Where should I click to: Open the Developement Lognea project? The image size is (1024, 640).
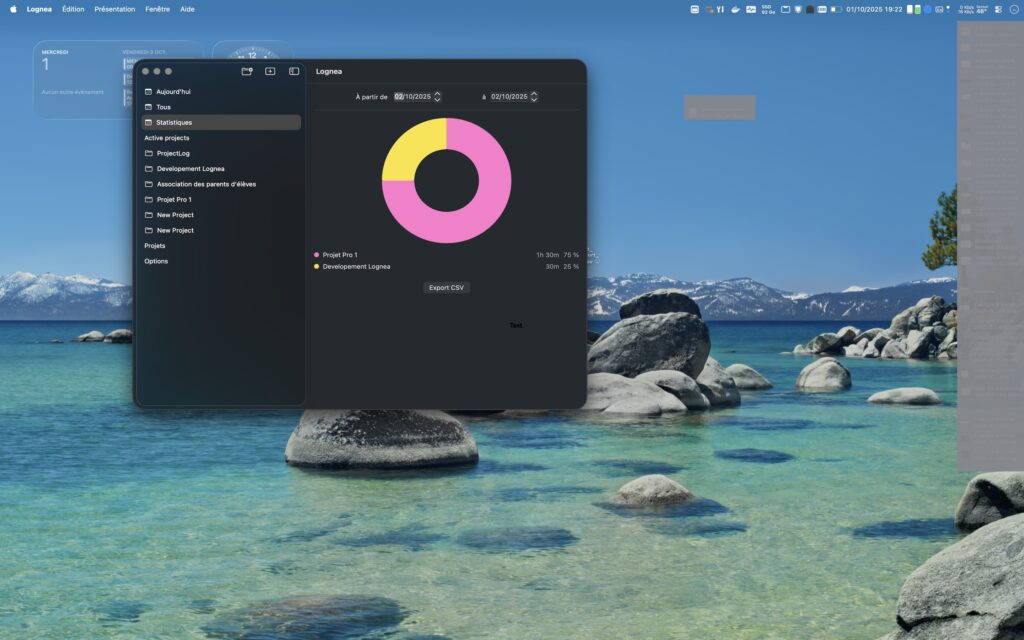pos(190,169)
